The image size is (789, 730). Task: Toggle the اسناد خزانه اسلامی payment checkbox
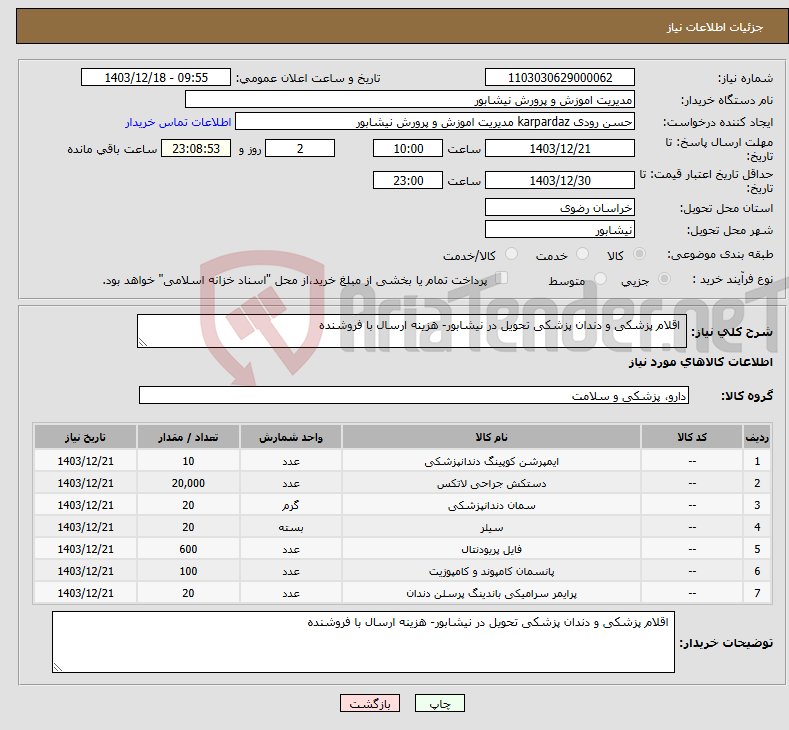click(502, 278)
